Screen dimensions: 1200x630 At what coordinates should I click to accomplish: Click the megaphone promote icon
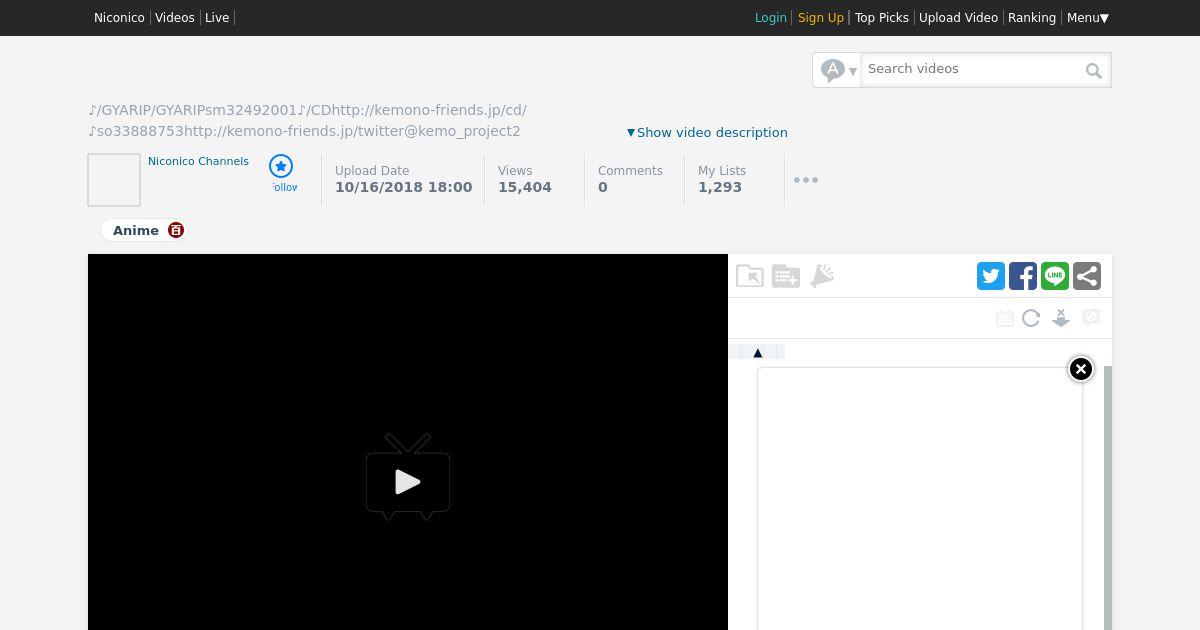pyautogui.click(x=822, y=276)
